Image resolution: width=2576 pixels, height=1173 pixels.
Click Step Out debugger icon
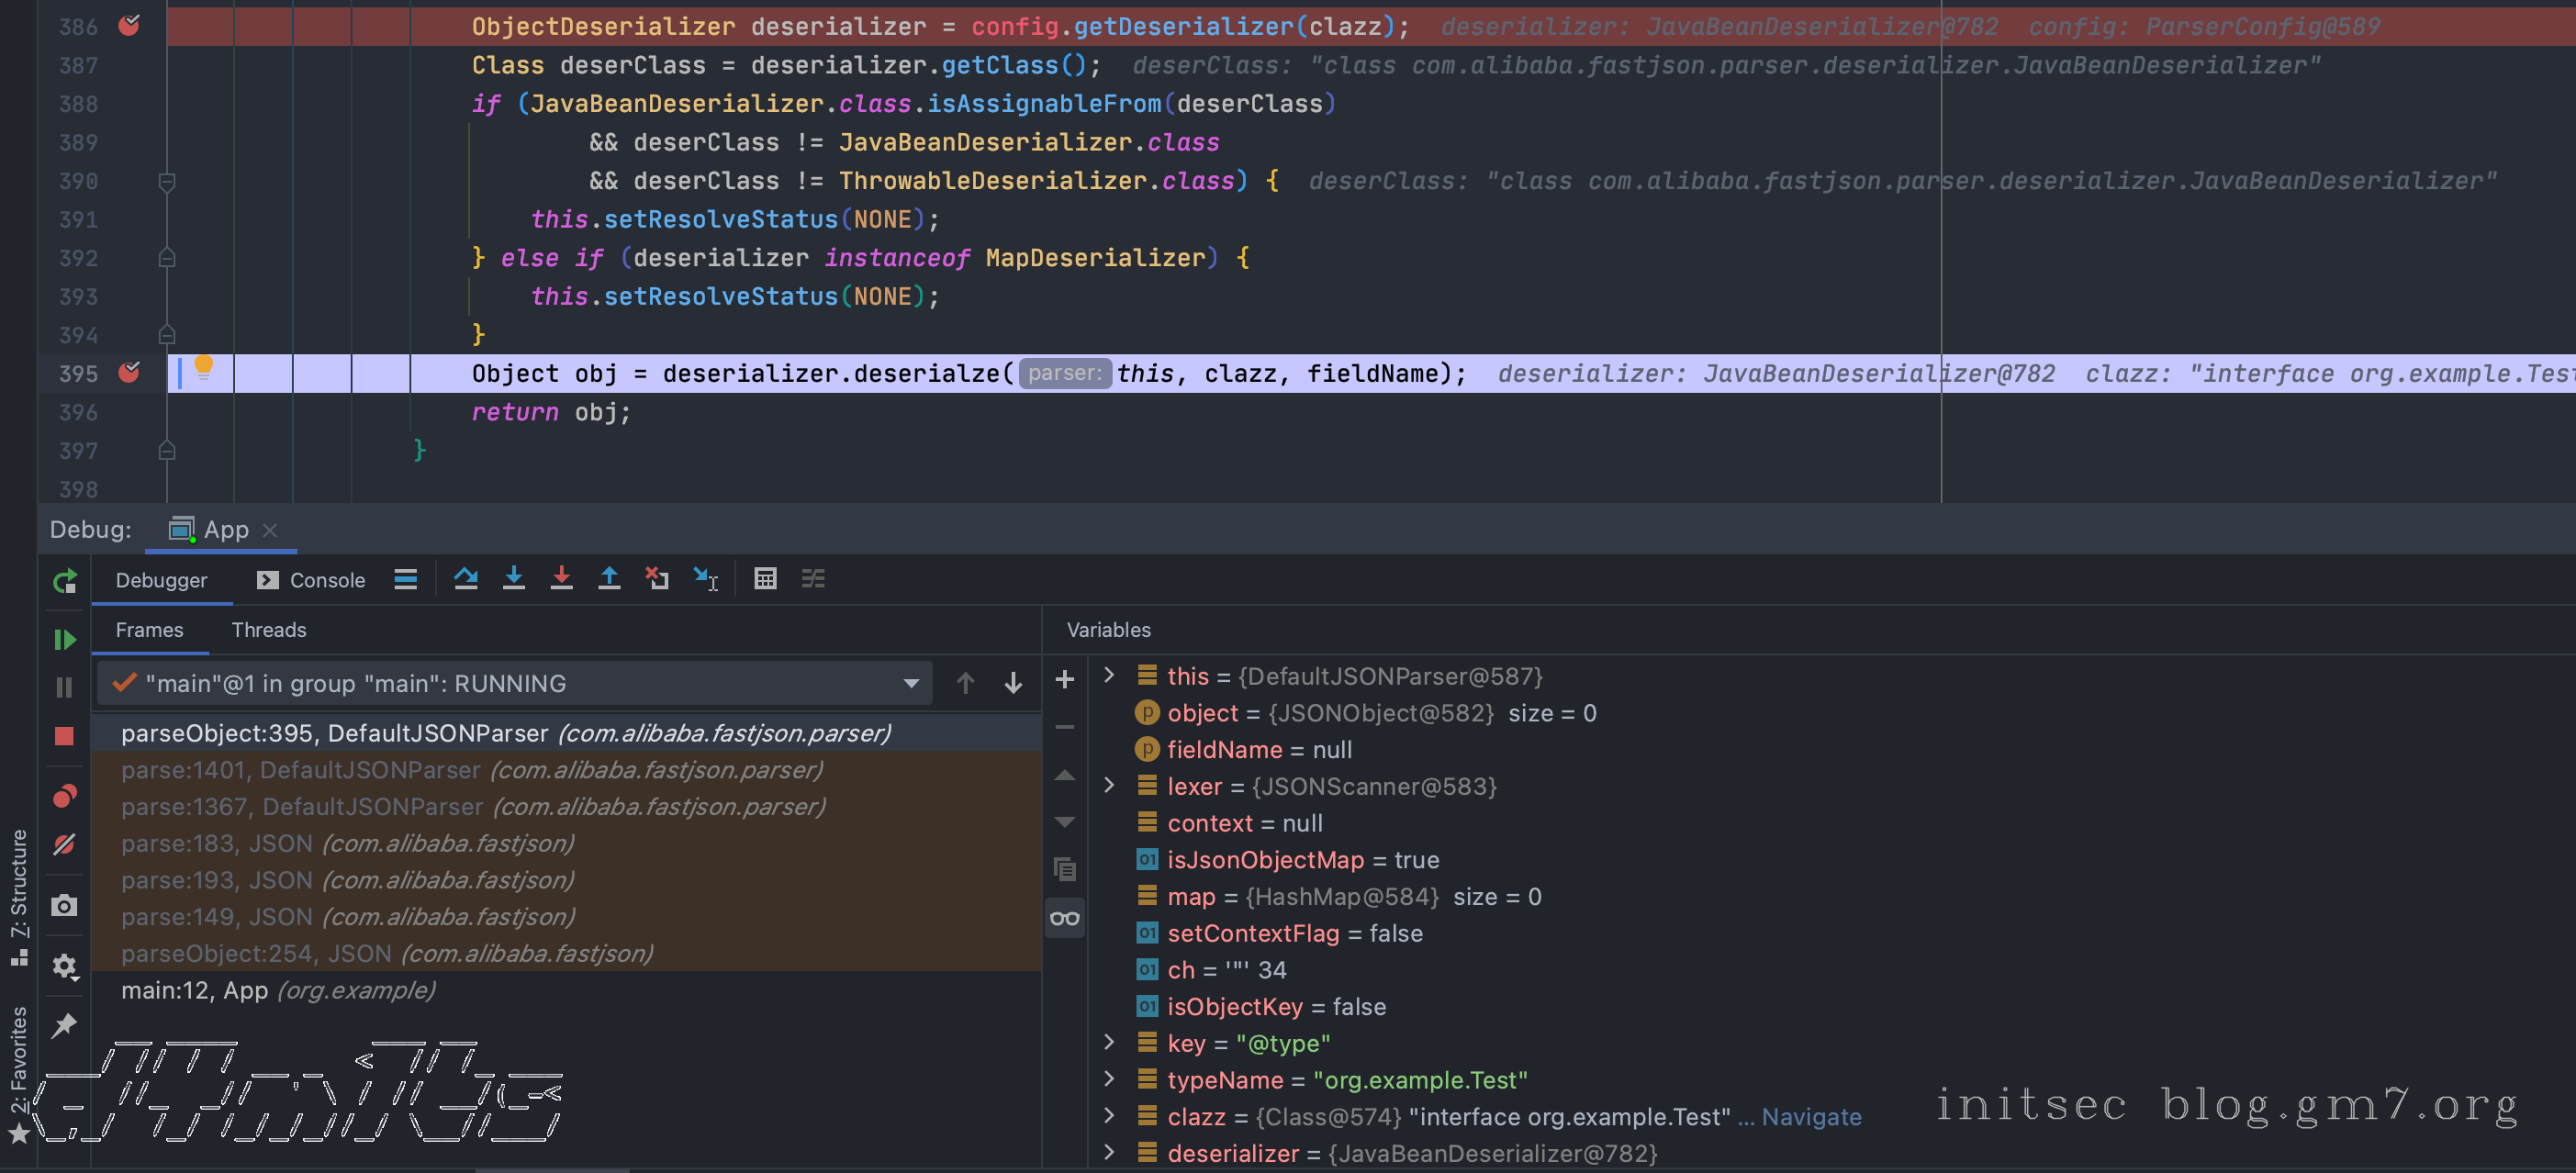point(609,579)
